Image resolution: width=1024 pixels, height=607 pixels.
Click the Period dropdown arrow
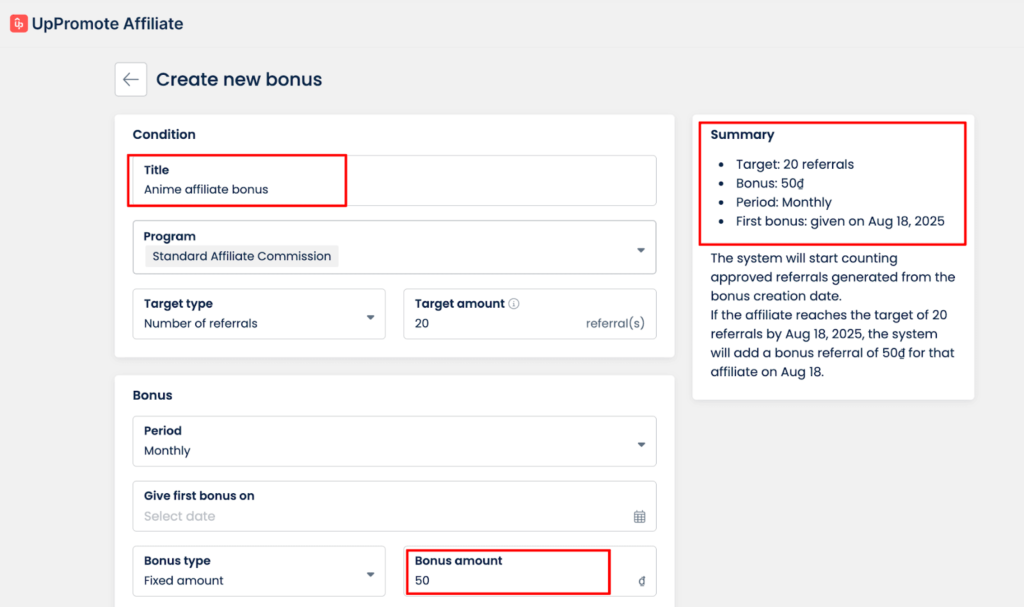pyautogui.click(x=641, y=445)
